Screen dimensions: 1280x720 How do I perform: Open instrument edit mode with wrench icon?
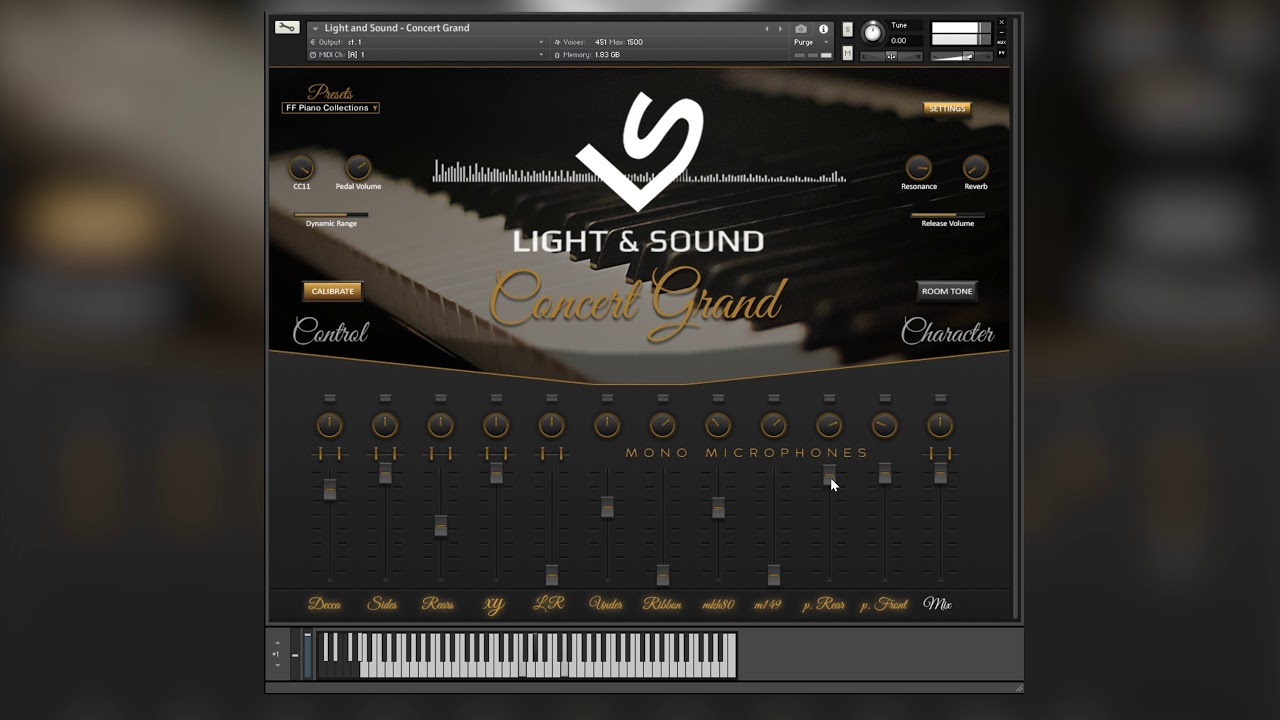(x=287, y=28)
